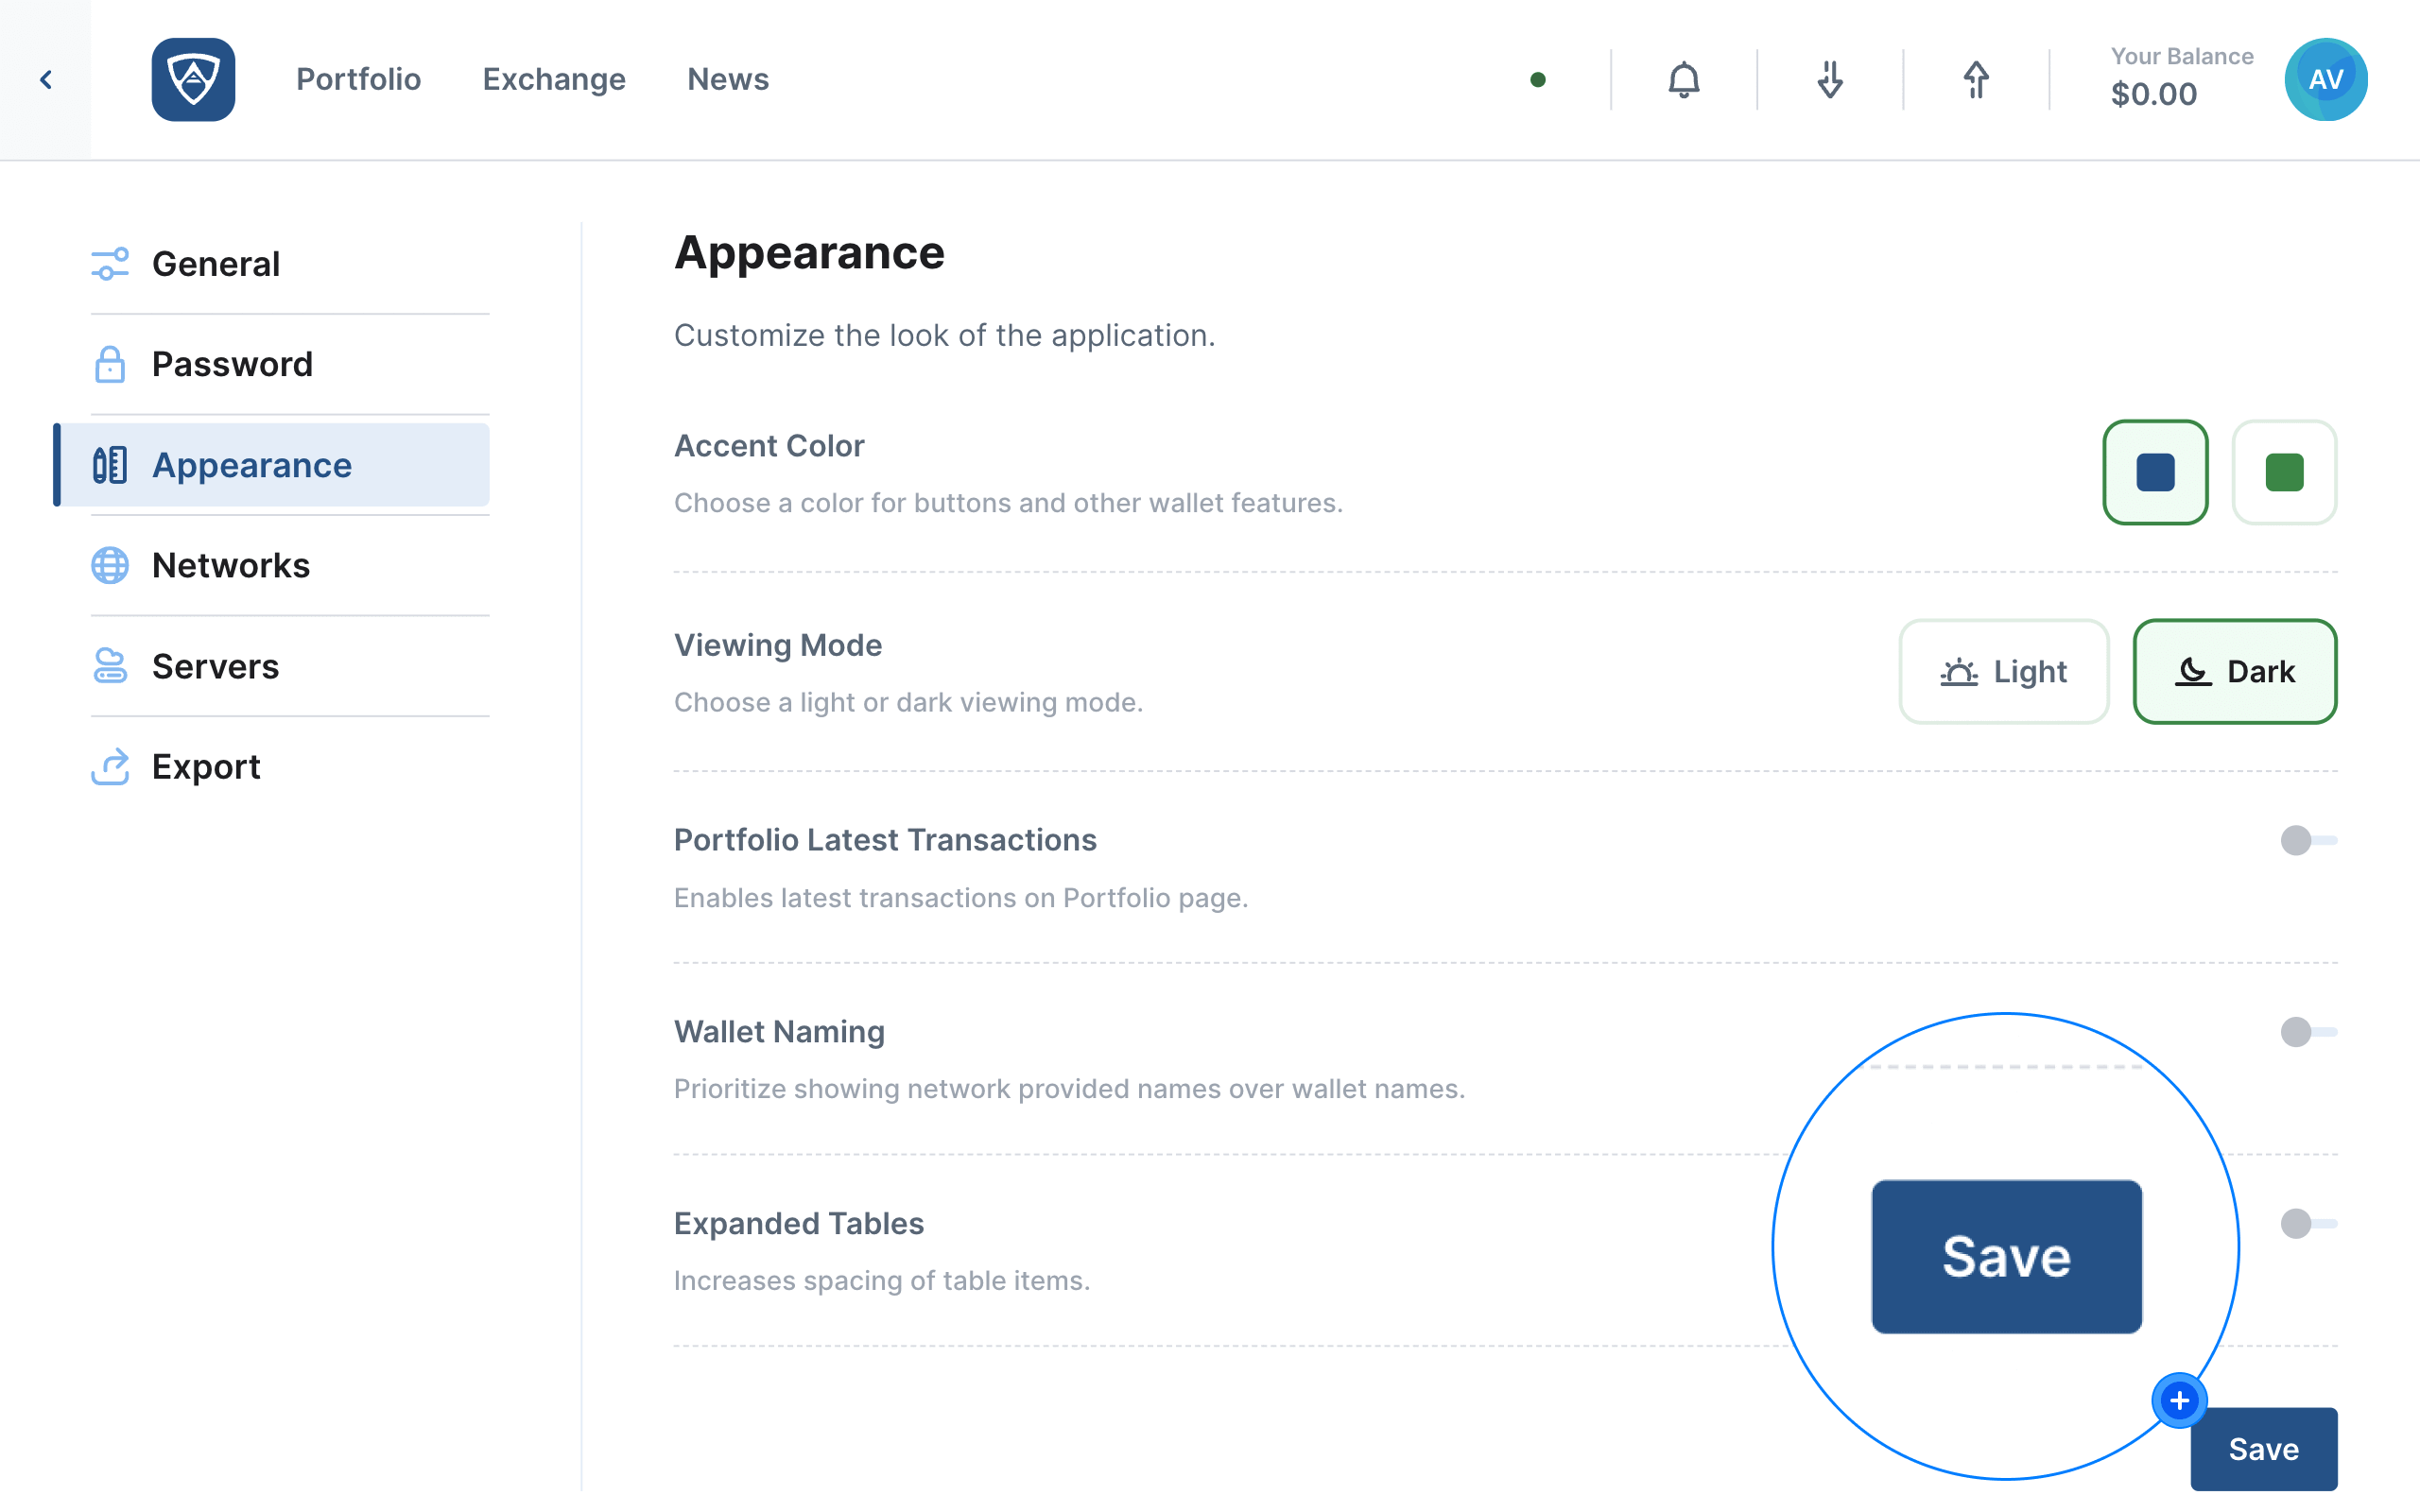
Task: Open the shield app logo
Action: (x=193, y=80)
